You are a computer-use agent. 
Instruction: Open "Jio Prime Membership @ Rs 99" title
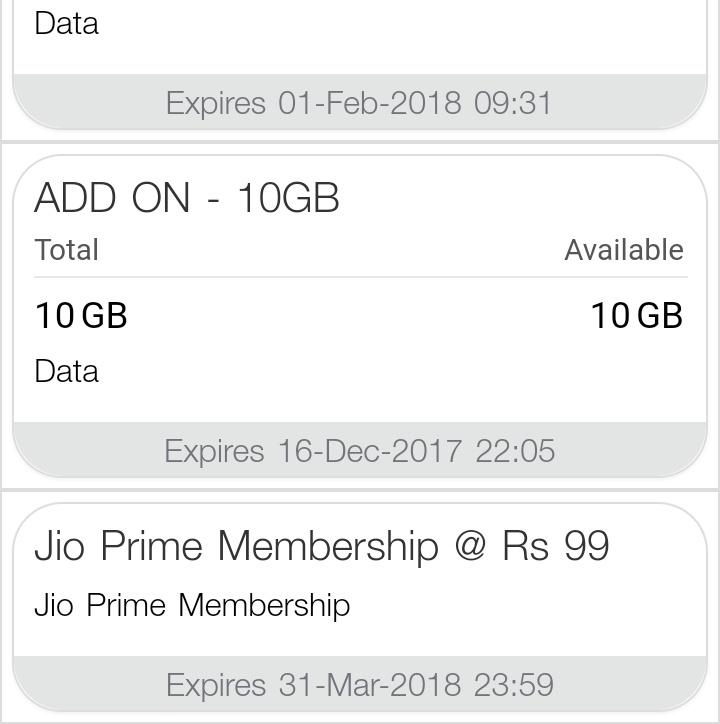(x=321, y=547)
